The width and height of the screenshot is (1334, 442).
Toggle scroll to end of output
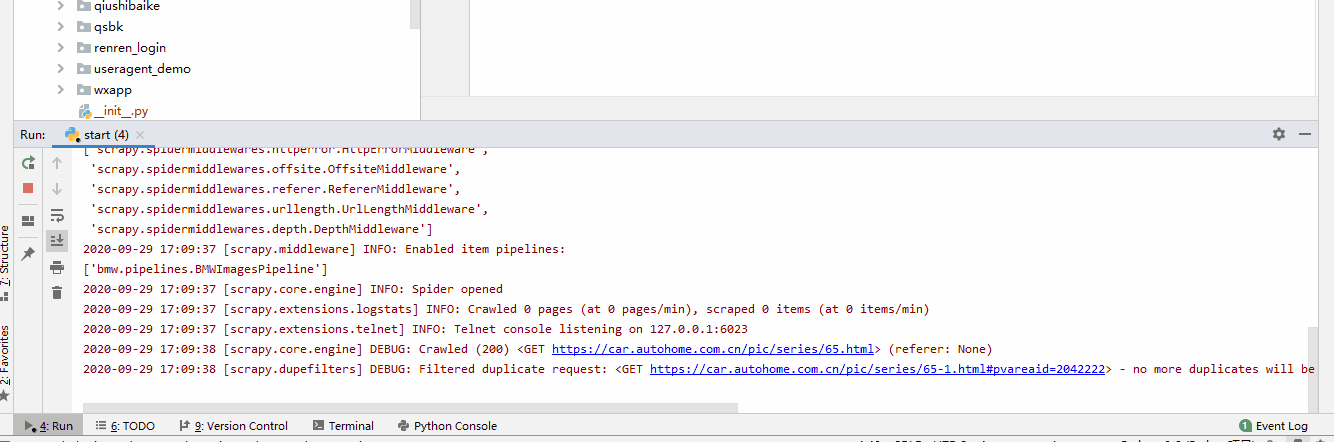coord(57,240)
